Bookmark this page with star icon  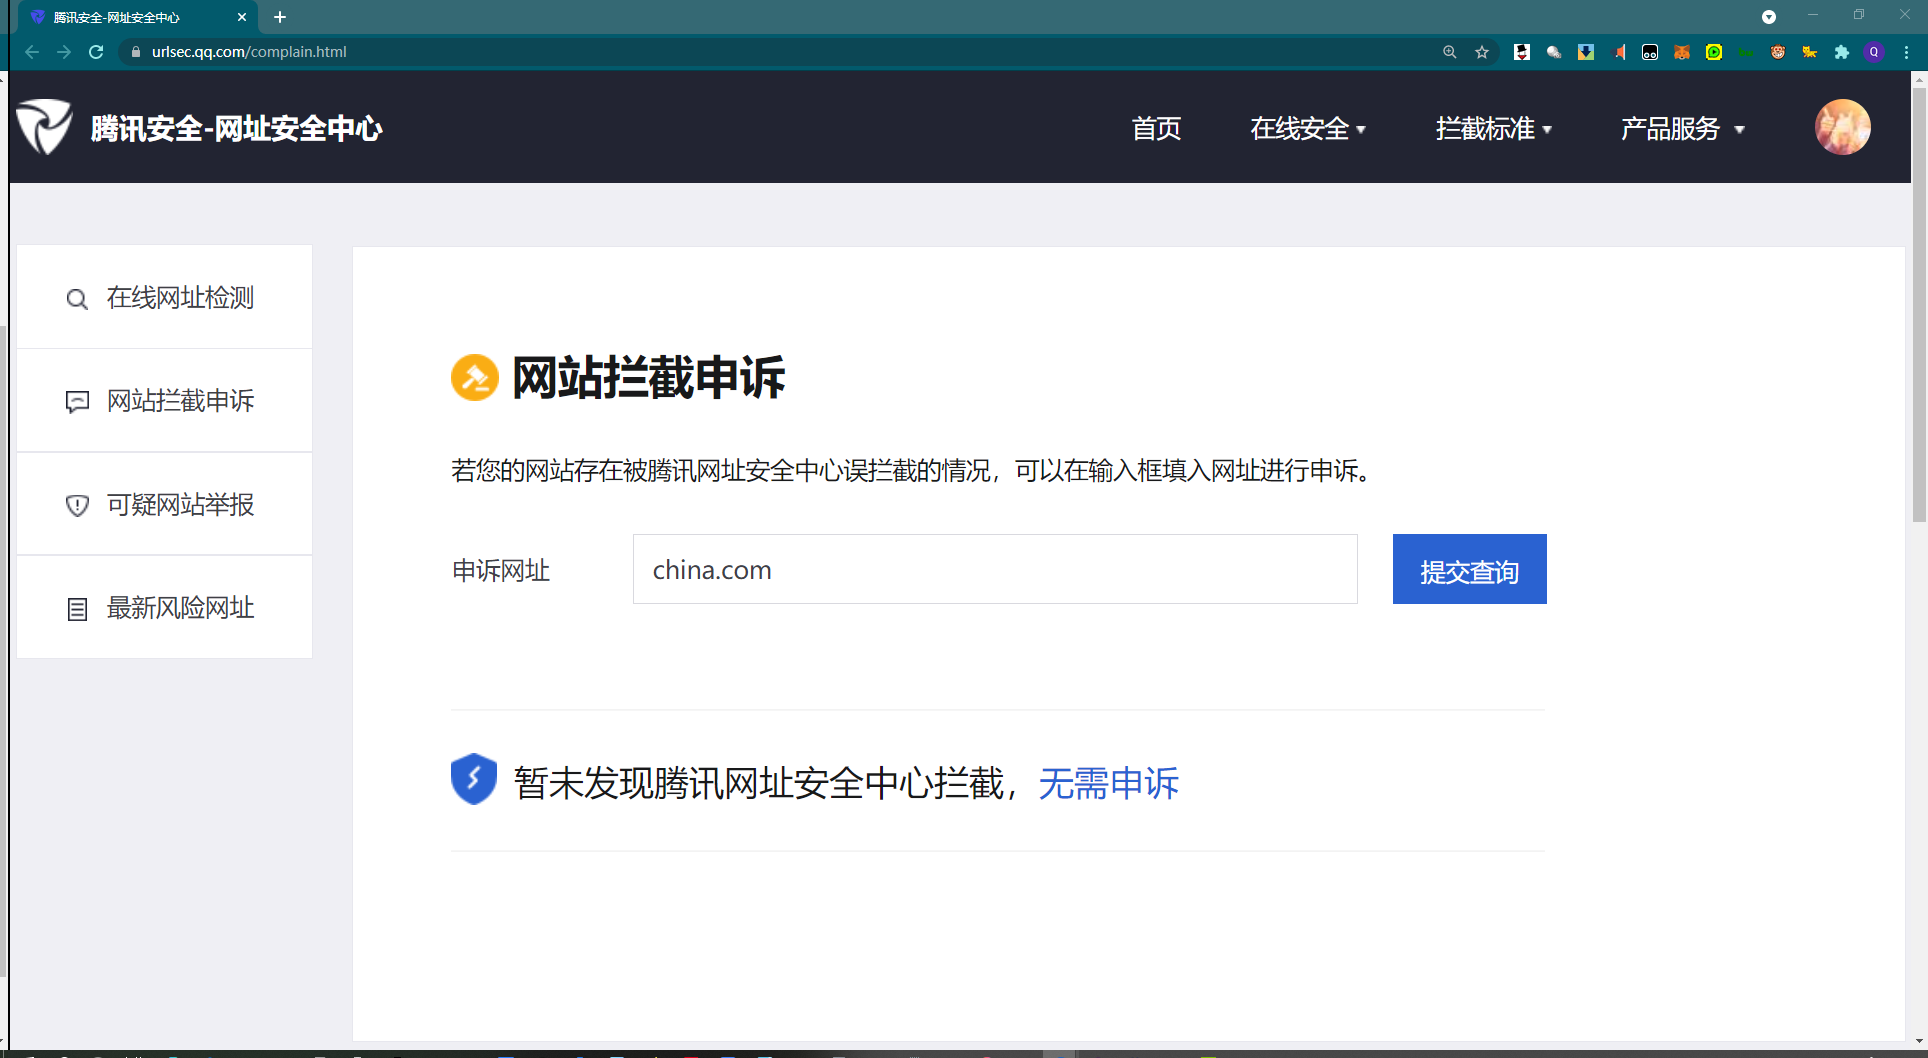click(x=1482, y=52)
